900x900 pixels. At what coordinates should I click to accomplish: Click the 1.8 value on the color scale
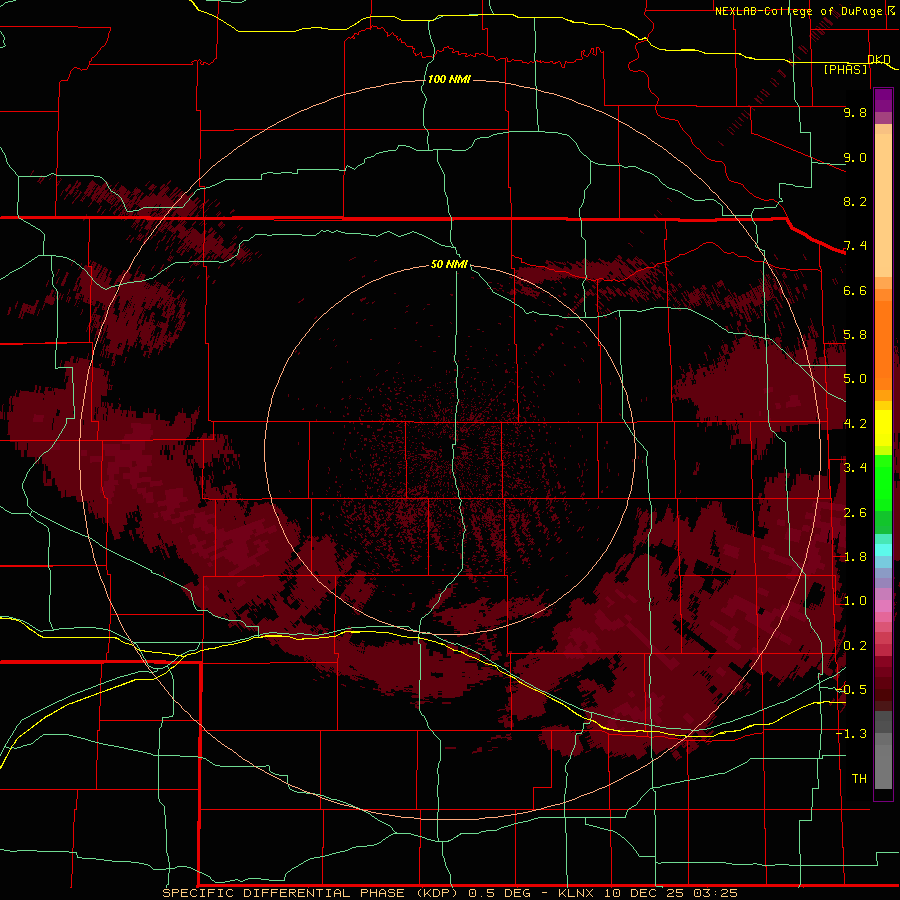pos(855,557)
